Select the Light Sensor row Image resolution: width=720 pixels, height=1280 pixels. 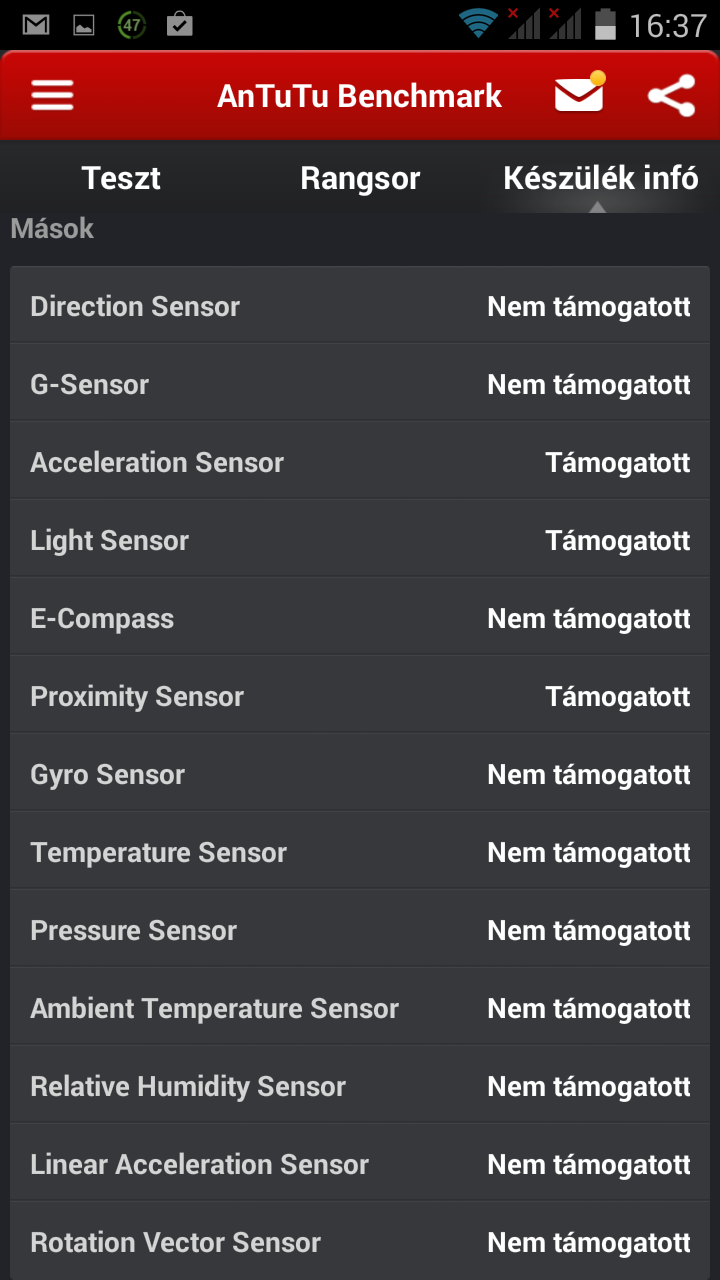click(x=360, y=540)
